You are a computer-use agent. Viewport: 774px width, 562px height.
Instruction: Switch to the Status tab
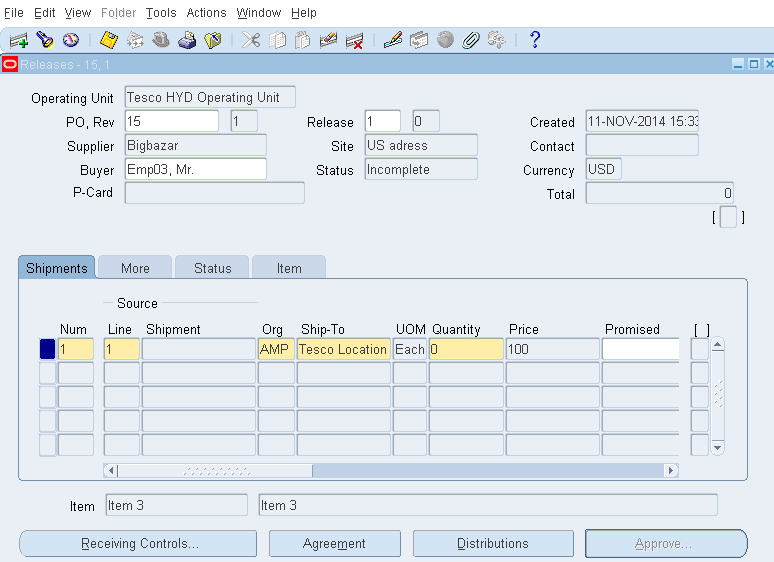212,268
